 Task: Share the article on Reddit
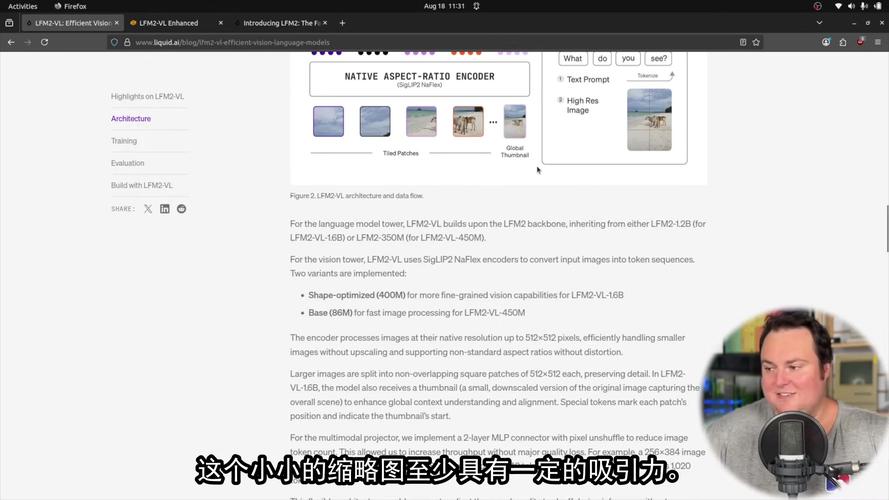coord(181,209)
